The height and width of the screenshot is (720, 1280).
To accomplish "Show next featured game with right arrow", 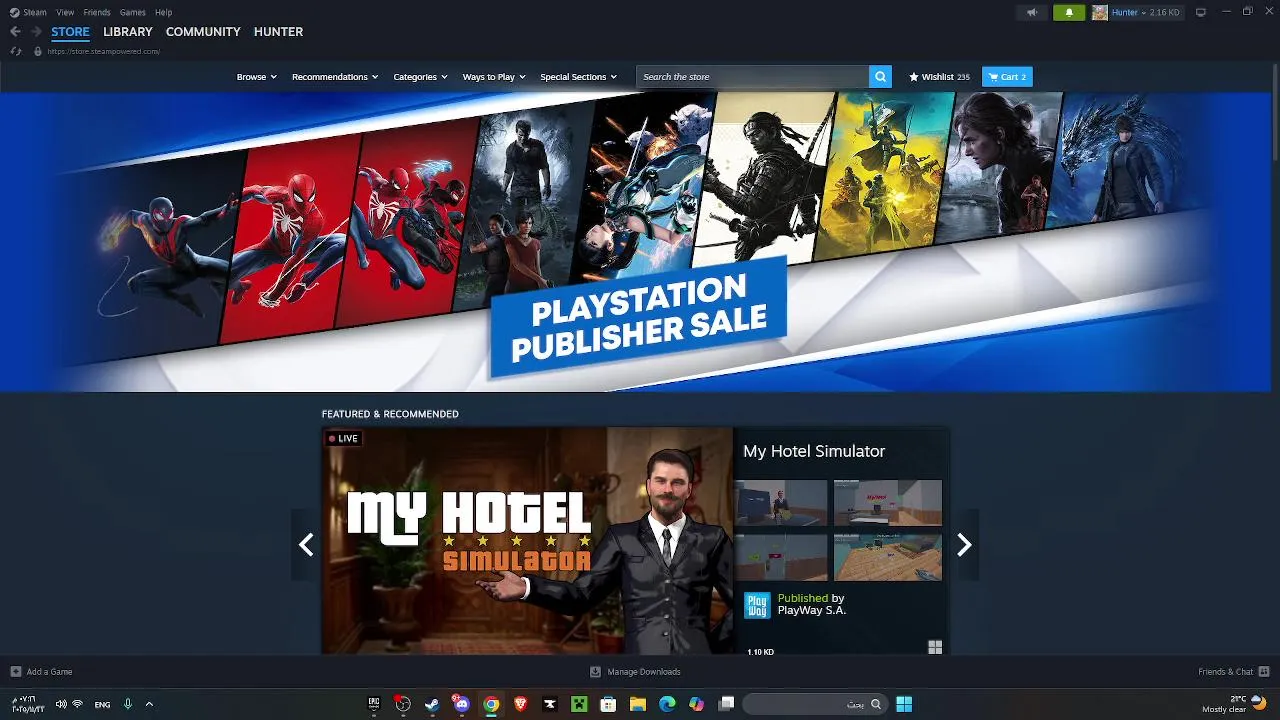I will [x=964, y=545].
